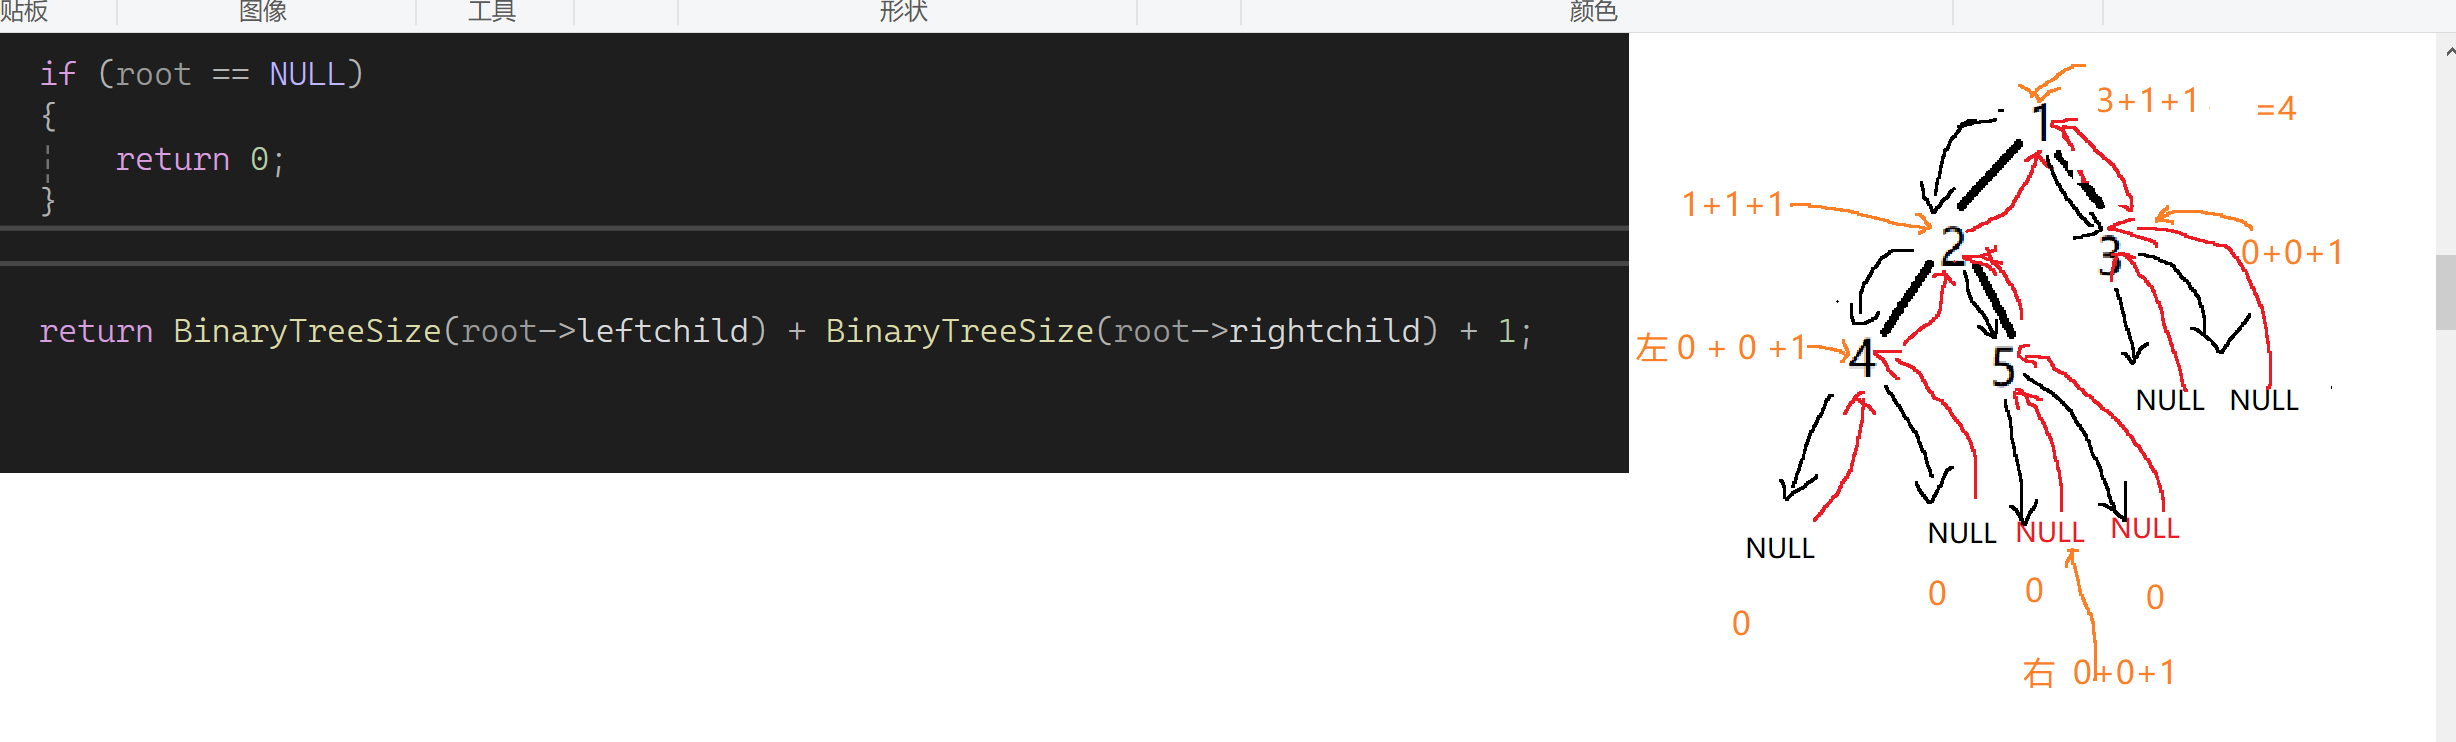Click the orange "=4" result text
The width and height of the screenshot is (2456, 742).
pyautogui.click(x=2276, y=108)
